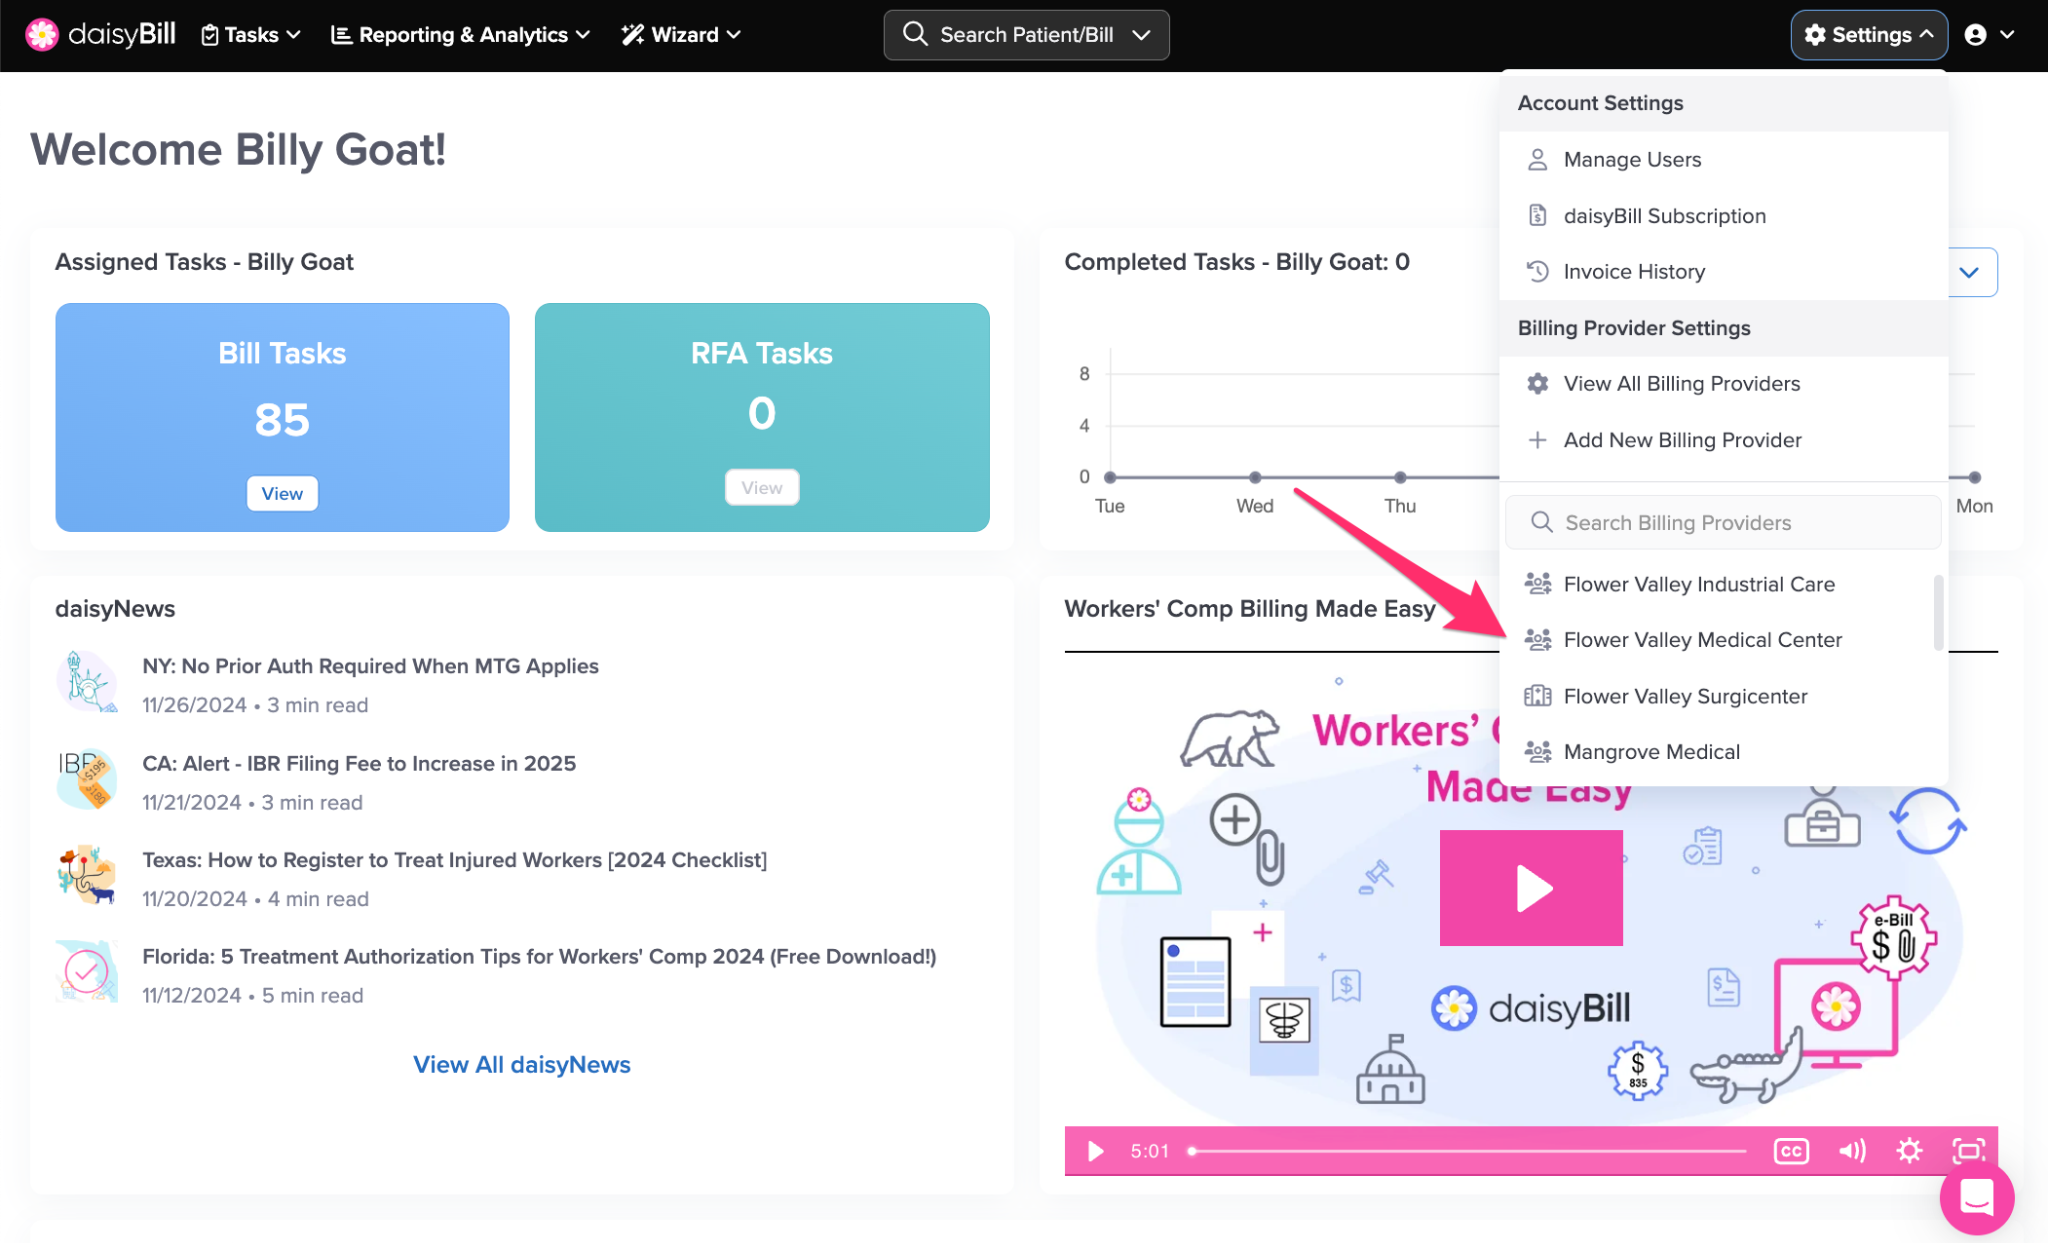Click the video settings gear icon
Image resolution: width=2048 pixels, height=1243 pixels.
click(1908, 1151)
